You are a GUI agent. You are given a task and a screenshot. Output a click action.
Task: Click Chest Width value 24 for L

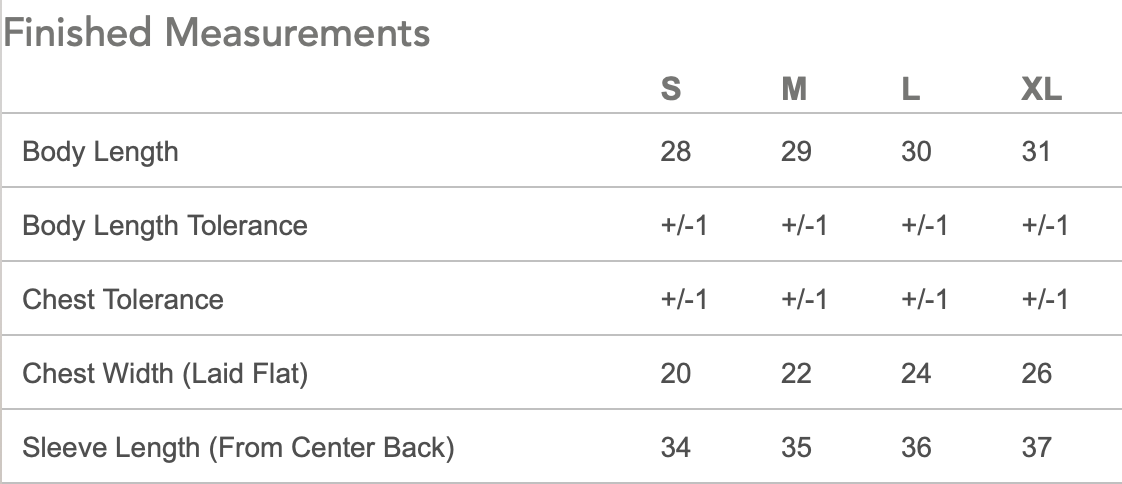(x=916, y=373)
